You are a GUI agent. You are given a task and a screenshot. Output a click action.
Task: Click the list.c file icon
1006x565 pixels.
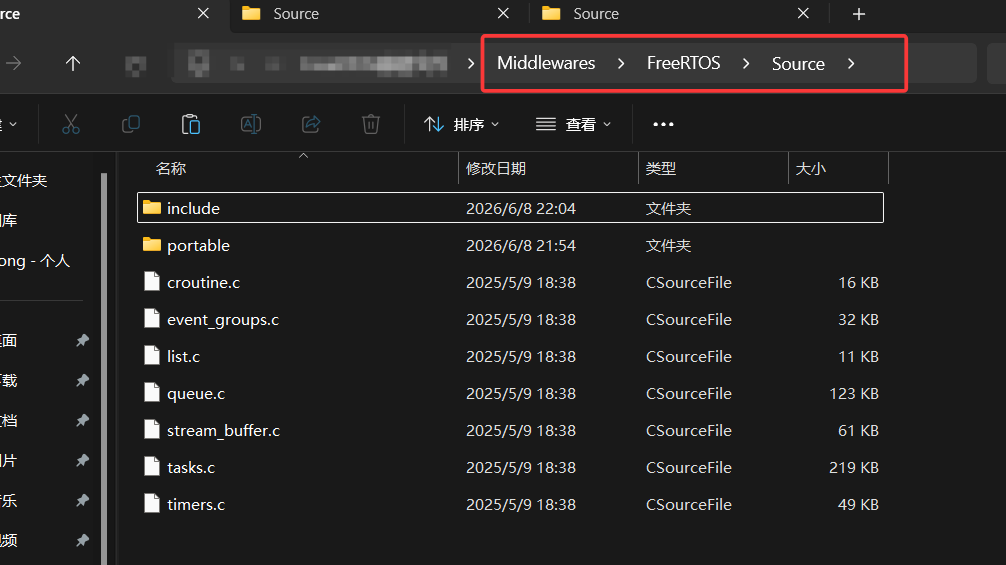(x=151, y=355)
